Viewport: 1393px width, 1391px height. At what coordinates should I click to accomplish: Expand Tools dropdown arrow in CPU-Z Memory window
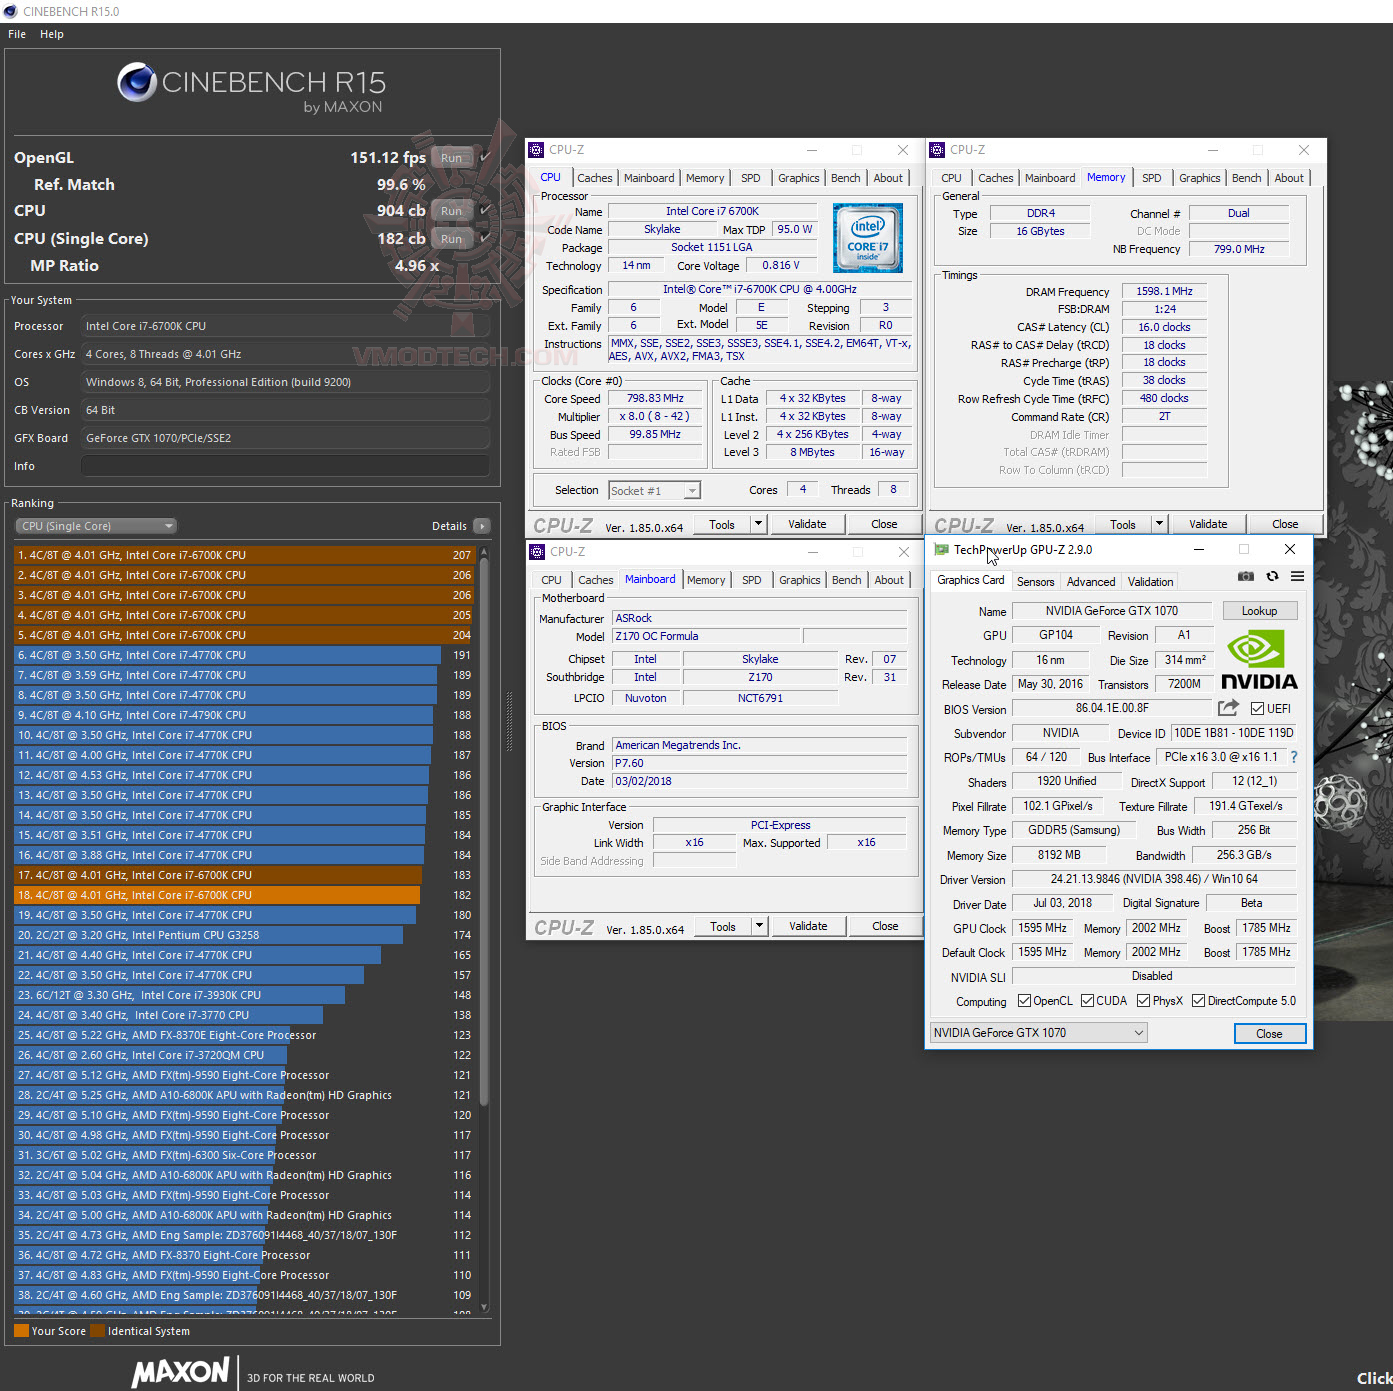point(1159,523)
